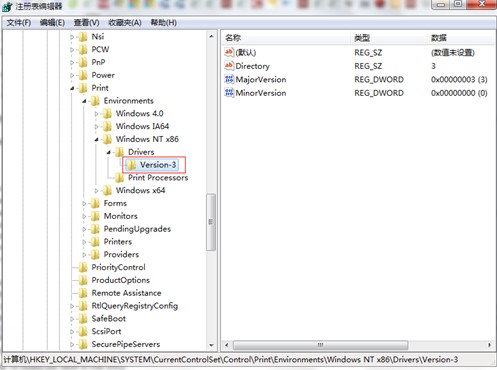Click the Power folder icon
This screenshot has width=497, height=370.
click(x=83, y=75)
